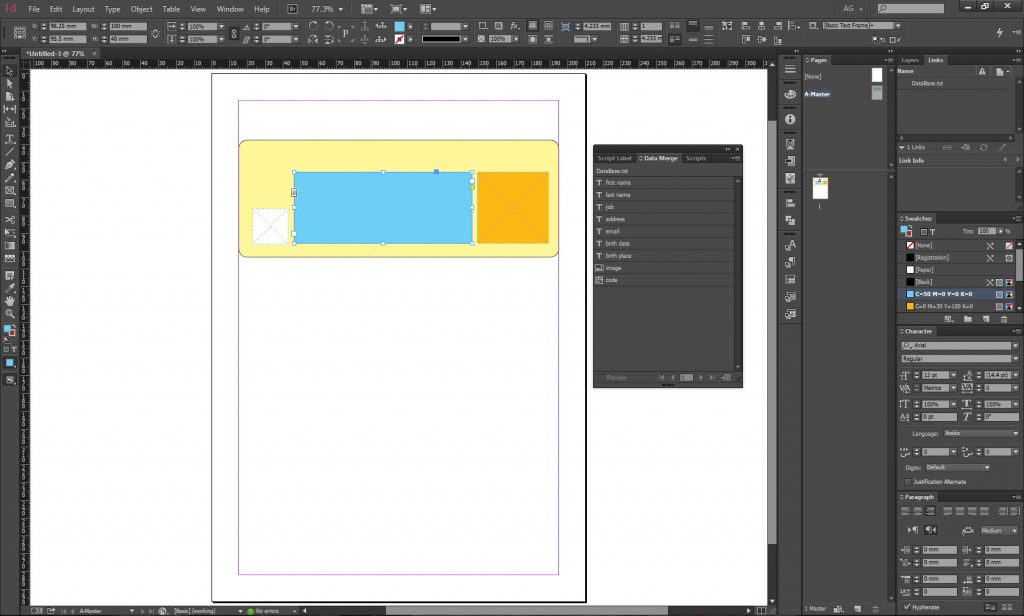Click the 'image' field in Data Merge
This screenshot has height=616, width=1024.
[x=612, y=268]
